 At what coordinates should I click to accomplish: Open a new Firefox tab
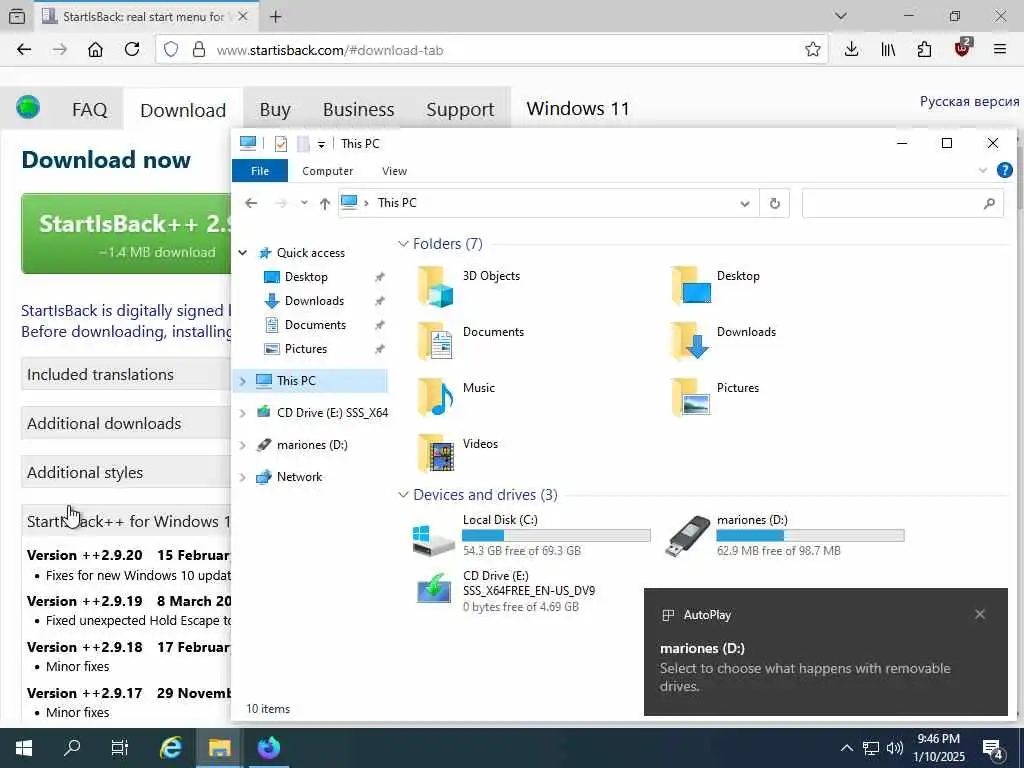point(276,16)
